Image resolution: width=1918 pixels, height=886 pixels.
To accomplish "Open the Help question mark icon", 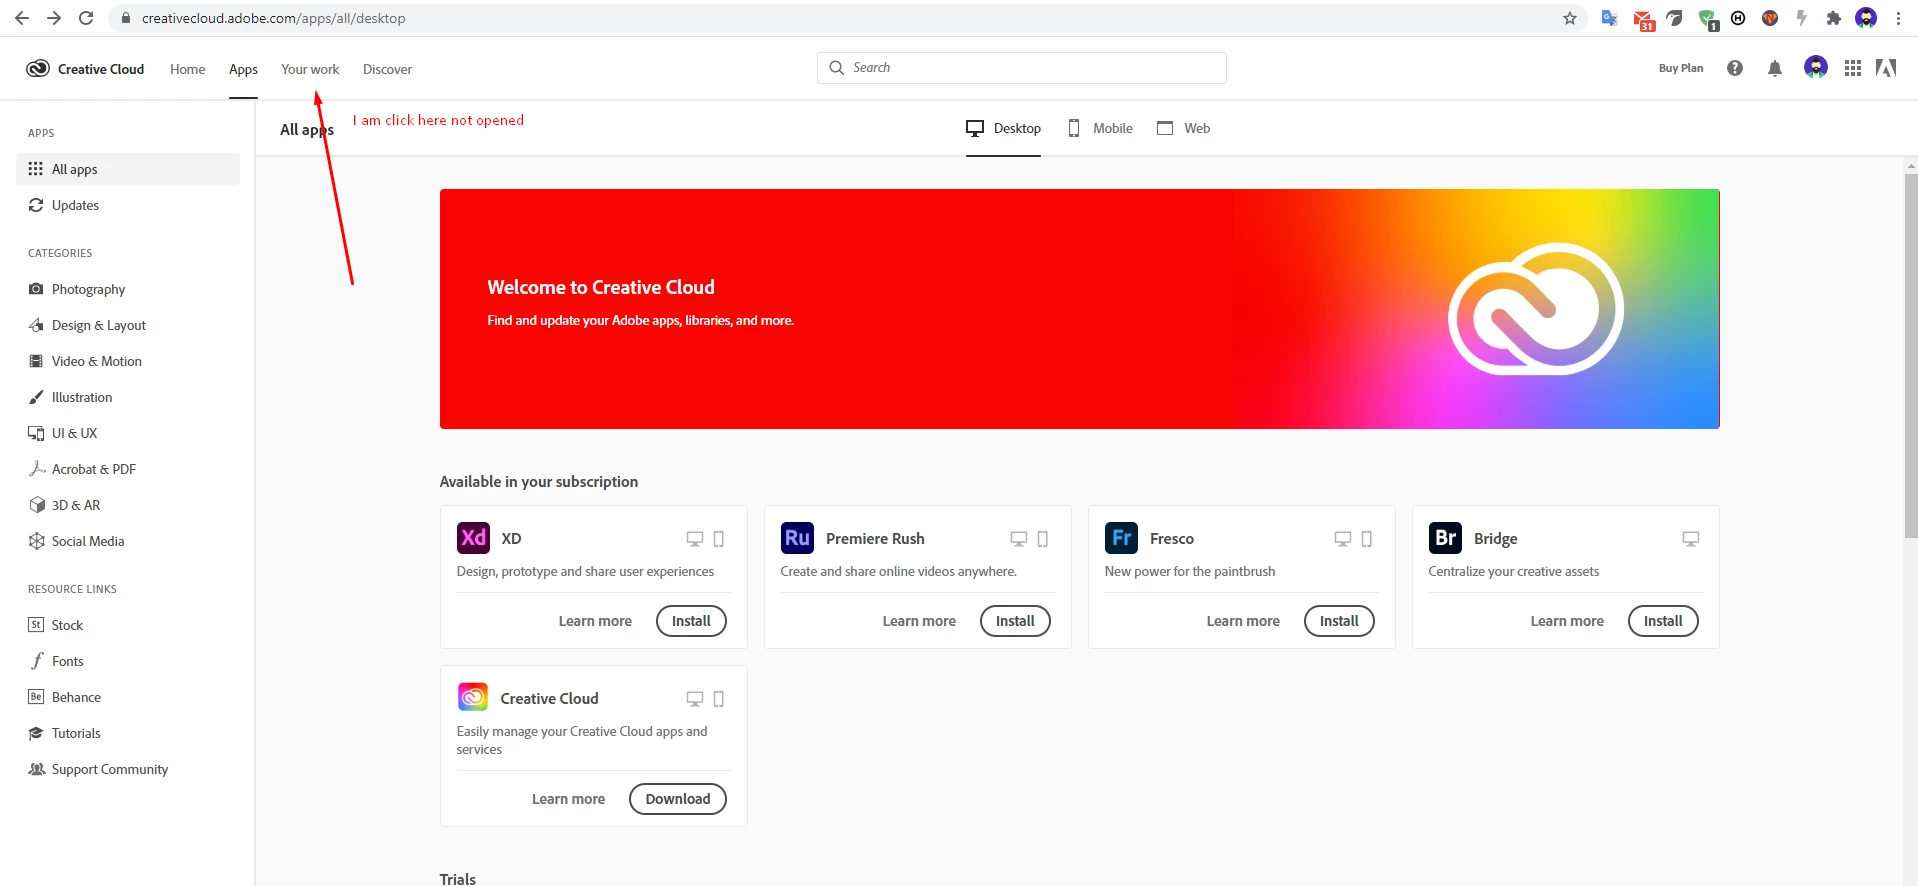I will coord(1735,68).
